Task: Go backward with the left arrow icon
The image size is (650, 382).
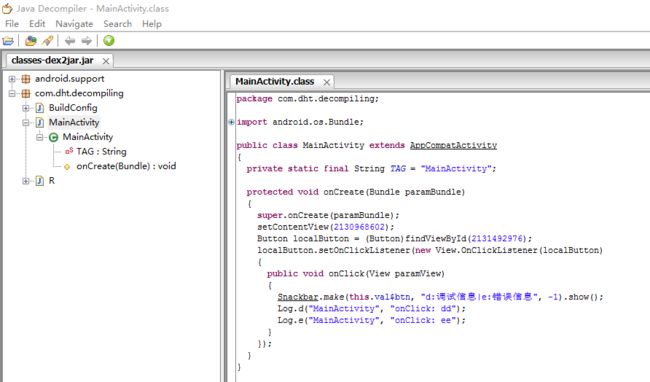Action: tap(70, 41)
